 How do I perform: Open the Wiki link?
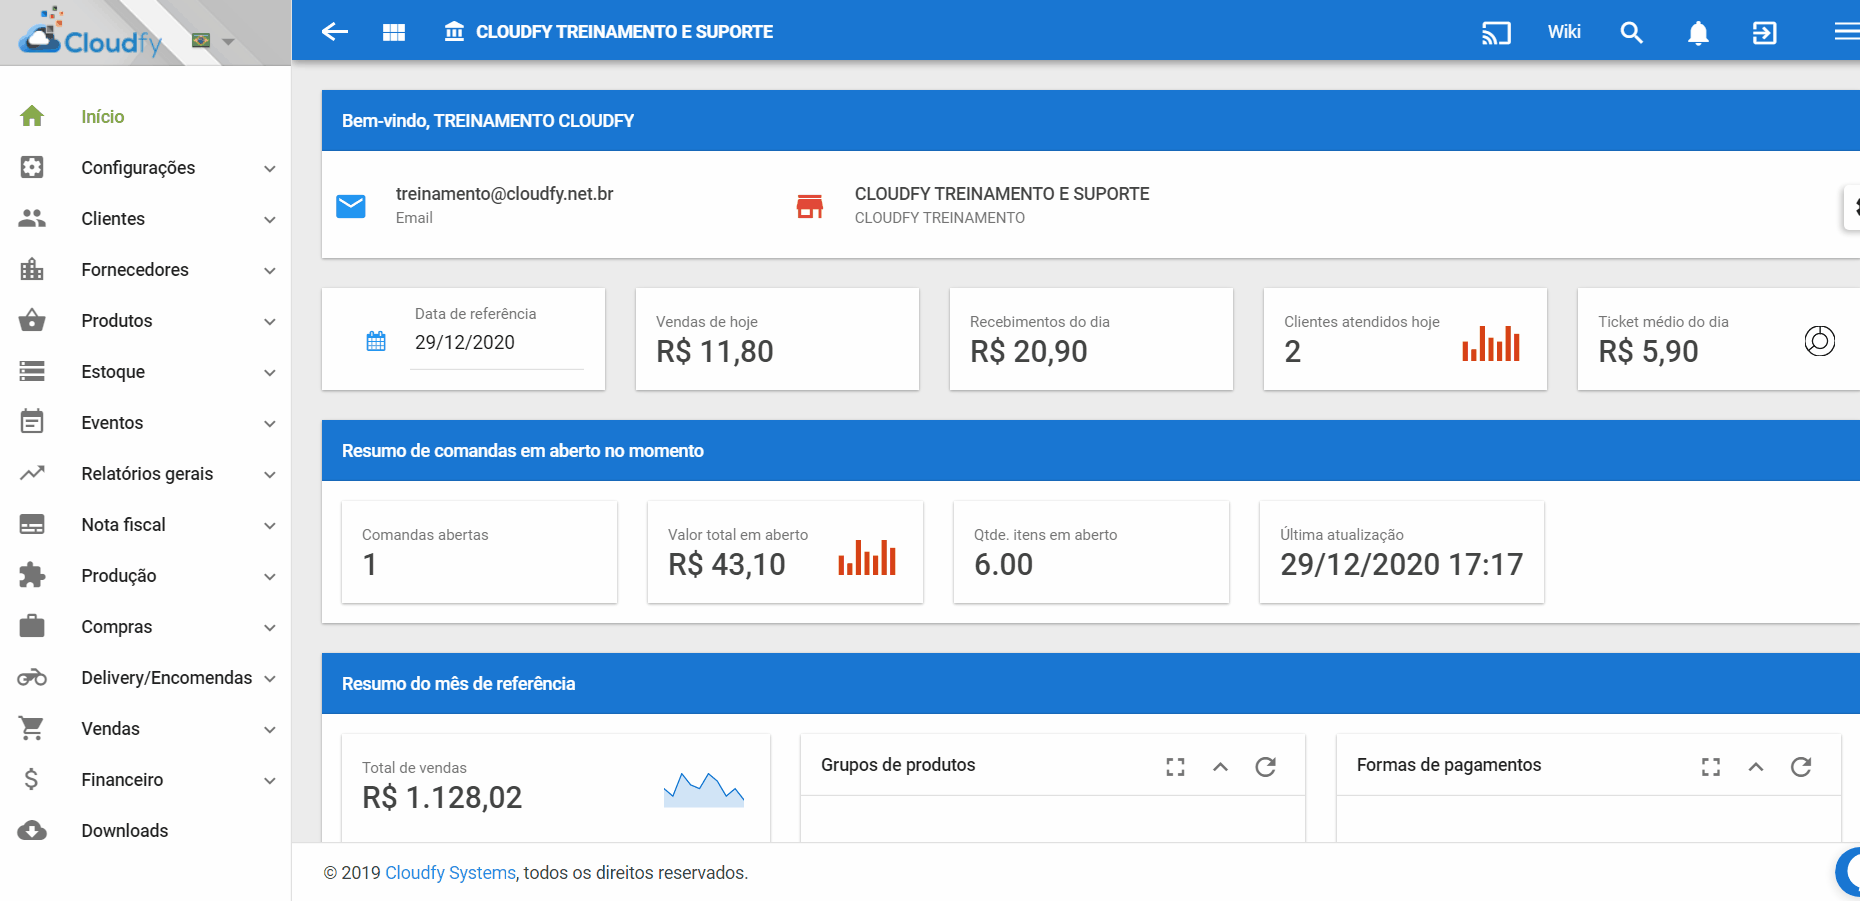tap(1564, 32)
